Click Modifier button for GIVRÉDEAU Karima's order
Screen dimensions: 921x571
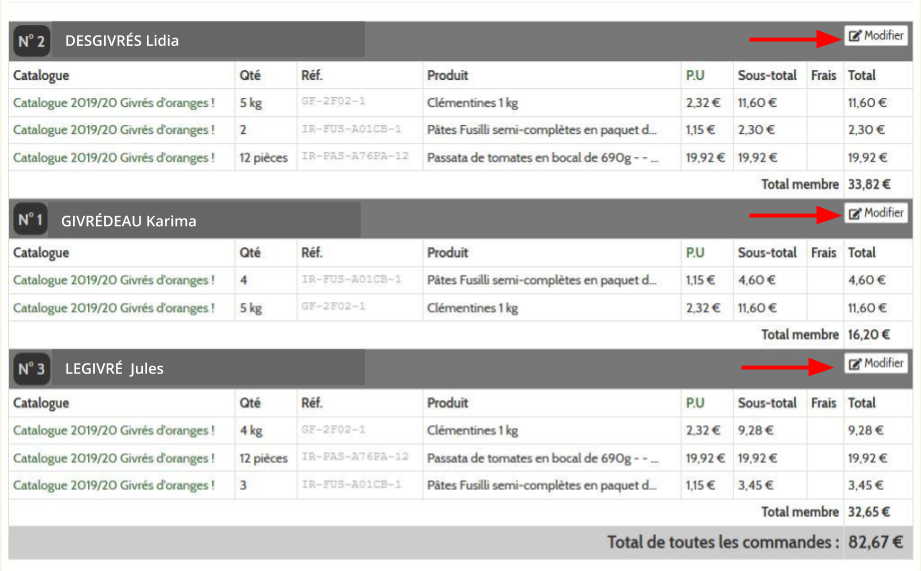click(876, 213)
